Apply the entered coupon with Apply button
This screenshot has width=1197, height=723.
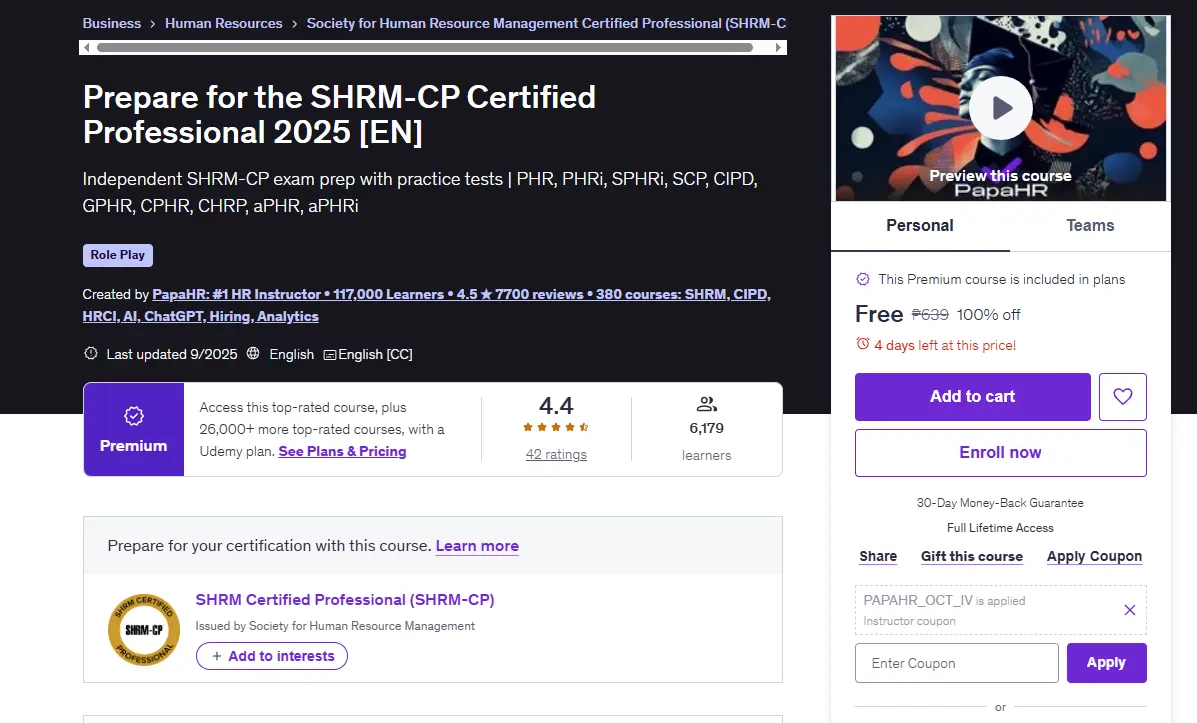[1106, 663]
